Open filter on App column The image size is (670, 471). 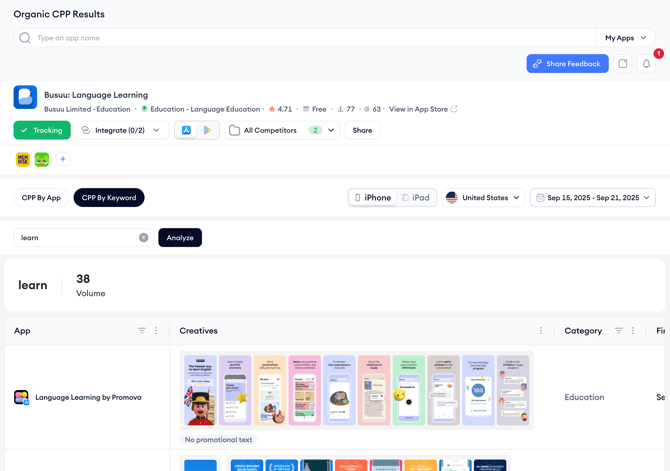point(142,331)
